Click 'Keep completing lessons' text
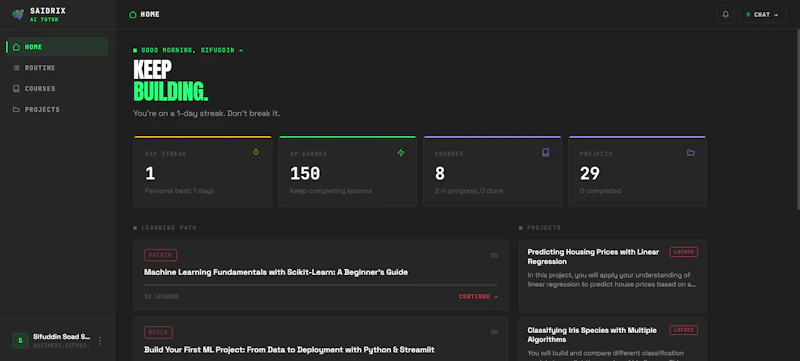 click(x=331, y=191)
